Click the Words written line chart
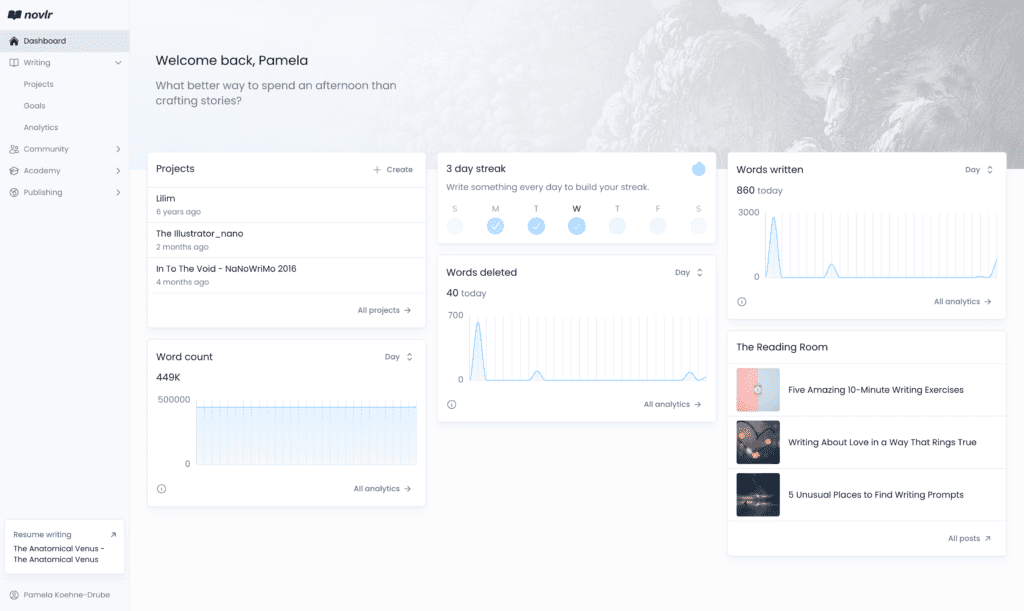The height and width of the screenshot is (611, 1024). pyautogui.click(x=882, y=245)
